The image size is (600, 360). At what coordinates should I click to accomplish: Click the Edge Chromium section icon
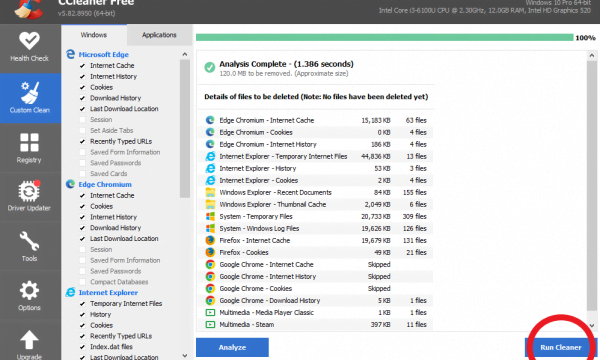pyautogui.click(x=70, y=184)
